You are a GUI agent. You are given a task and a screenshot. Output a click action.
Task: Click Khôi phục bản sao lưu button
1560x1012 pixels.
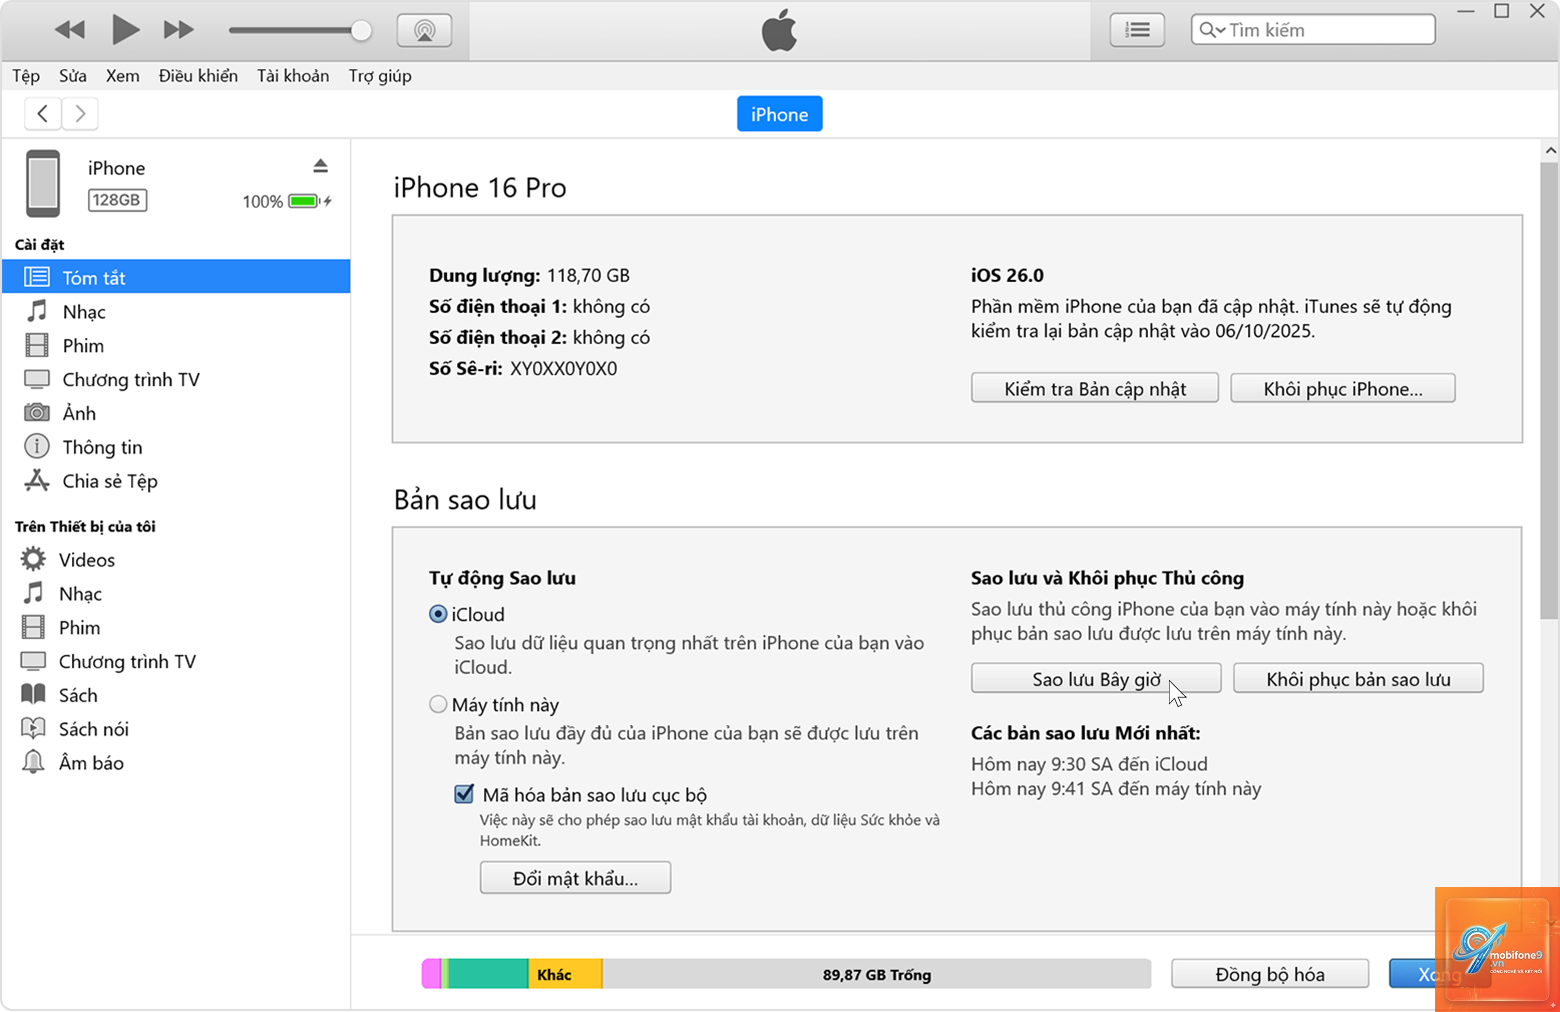(1358, 678)
